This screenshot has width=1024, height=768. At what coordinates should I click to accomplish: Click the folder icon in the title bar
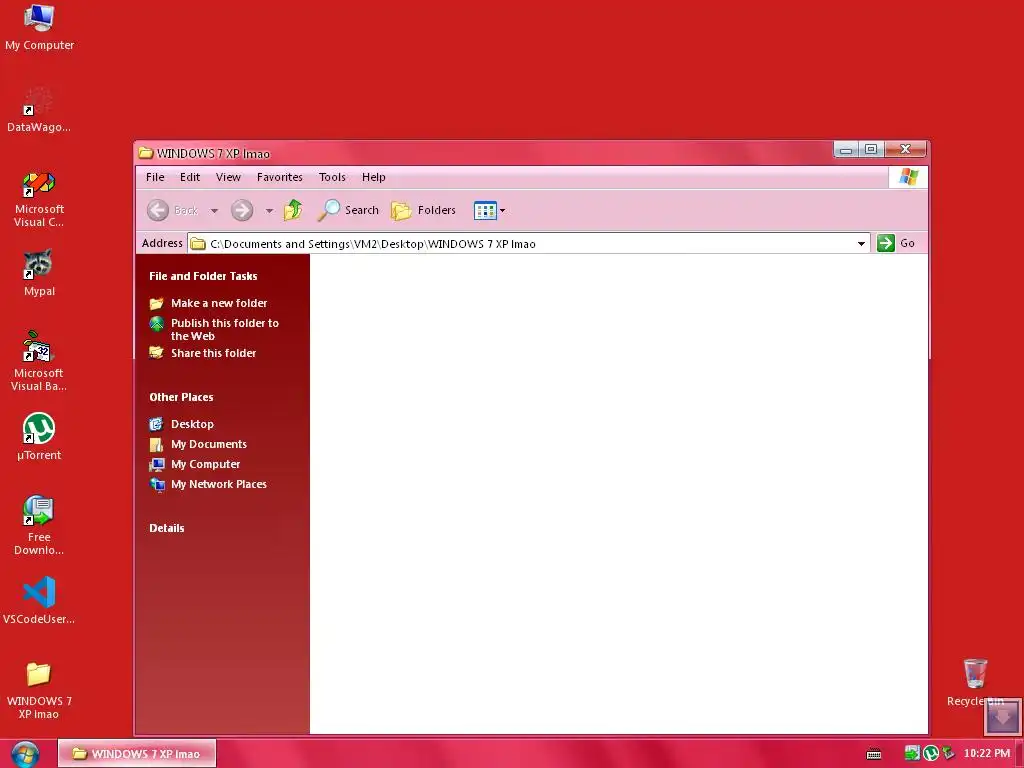pos(146,153)
